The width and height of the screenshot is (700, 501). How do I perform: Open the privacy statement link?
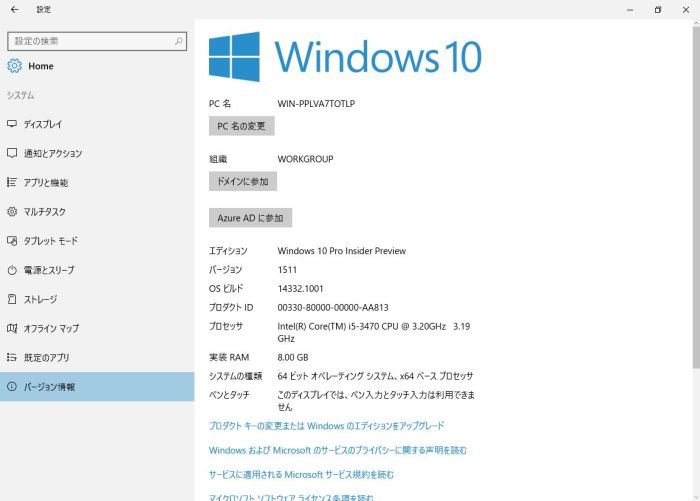338,450
